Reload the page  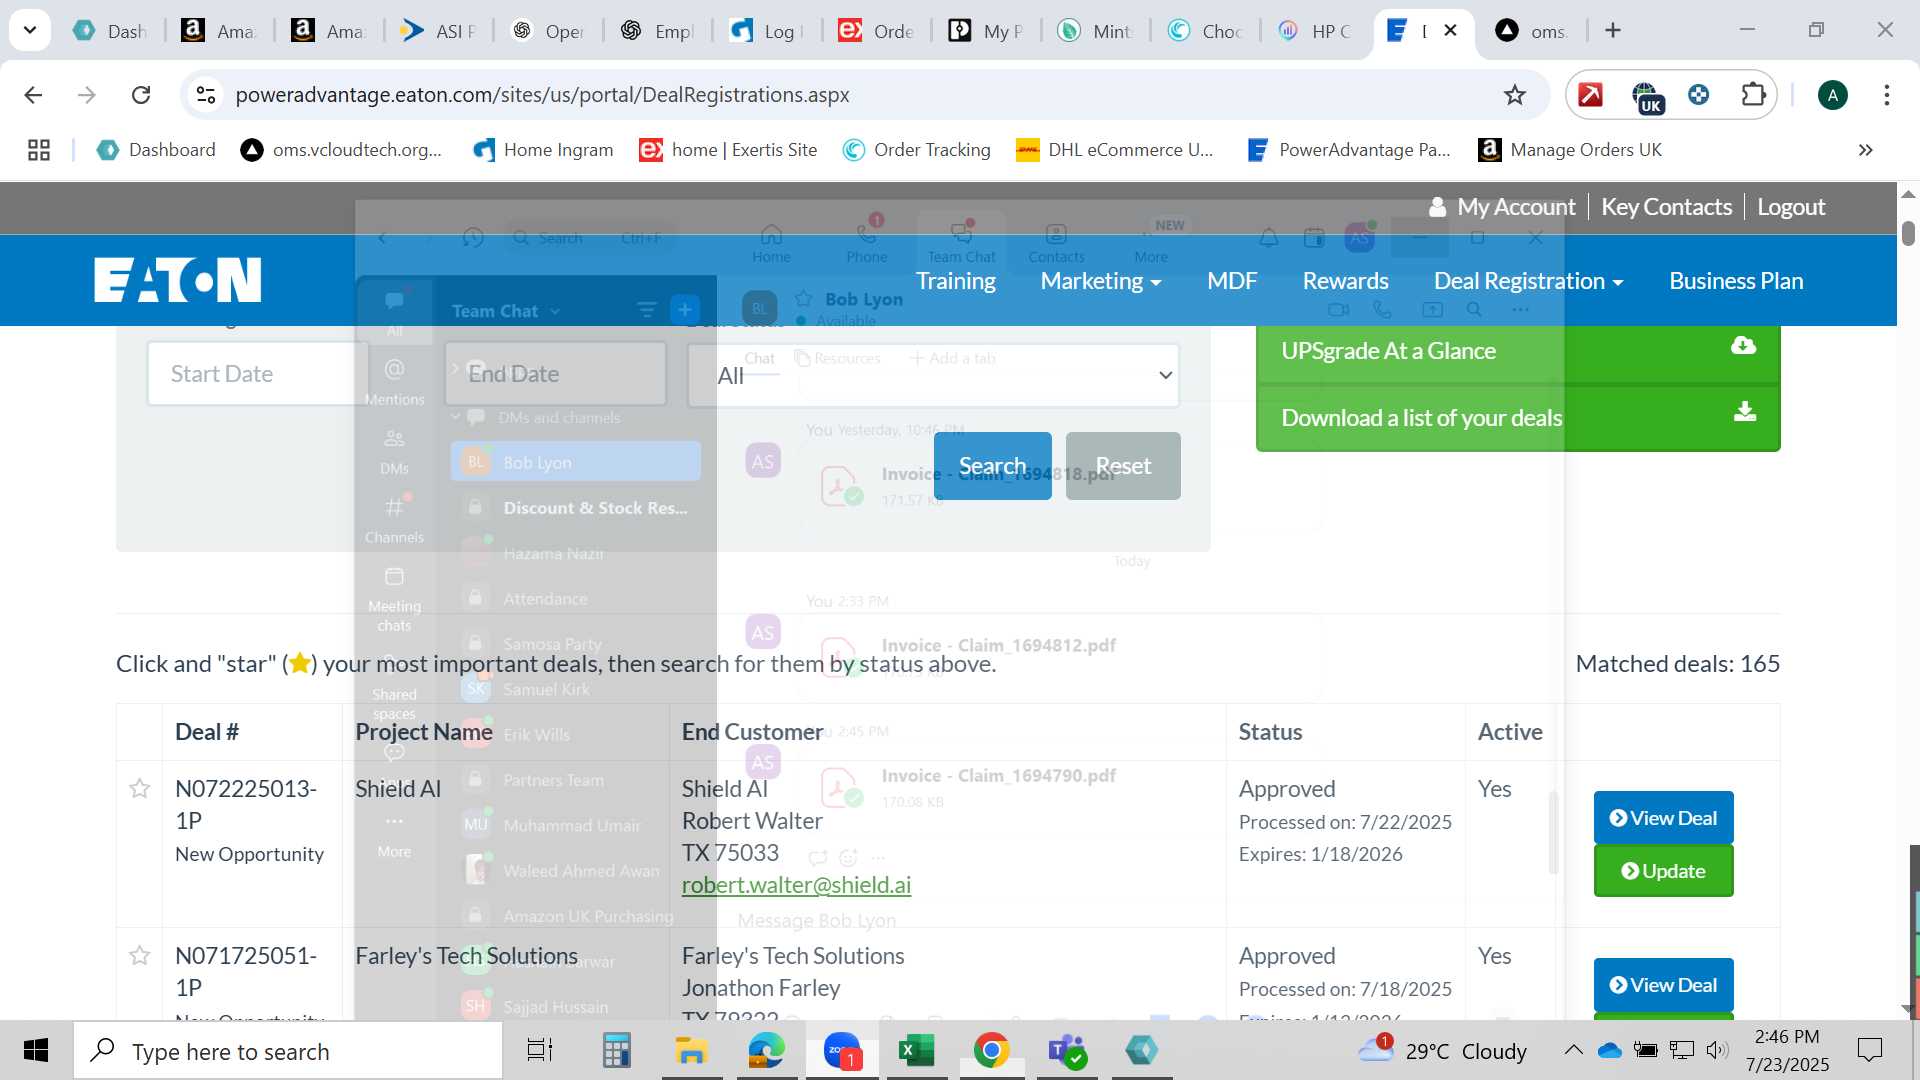pos(141,95)
